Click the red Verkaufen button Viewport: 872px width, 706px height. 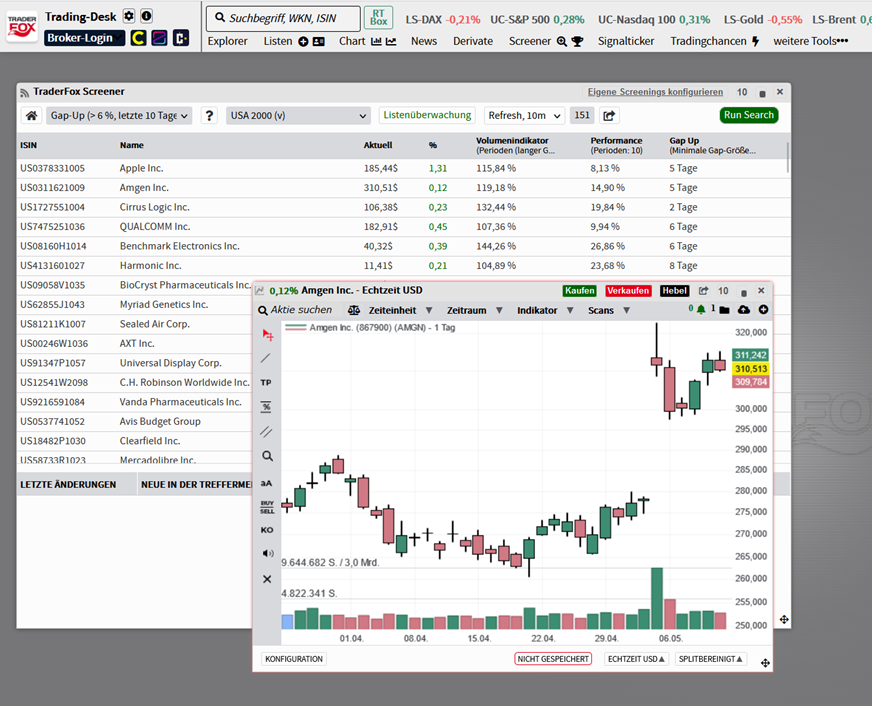(x=628, y=291)
